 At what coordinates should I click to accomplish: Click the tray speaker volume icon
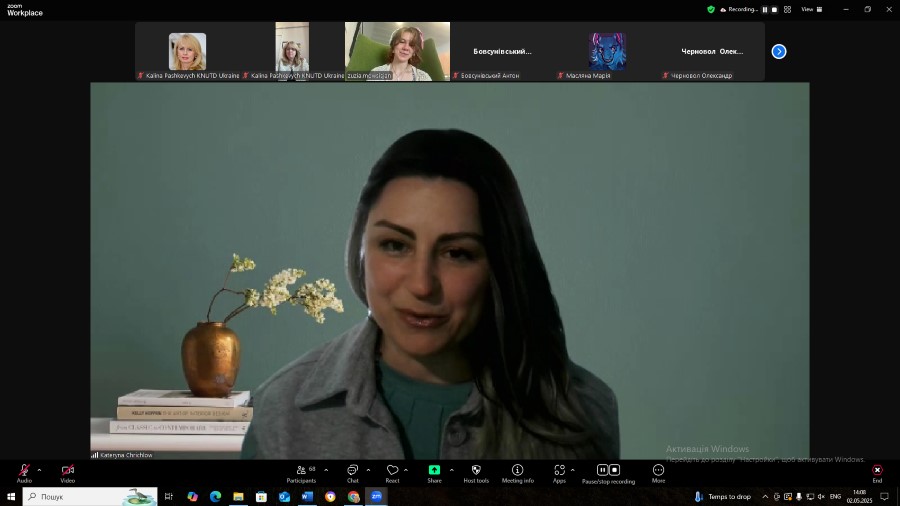[x=821, y=497]
